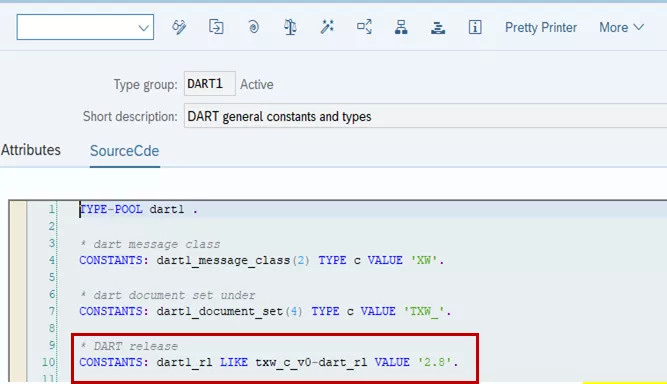The height and width of the screenshot is (384, 667).
Task: Select the SourceCde tab
Action: pyautogui.click(x=125, y=151)
